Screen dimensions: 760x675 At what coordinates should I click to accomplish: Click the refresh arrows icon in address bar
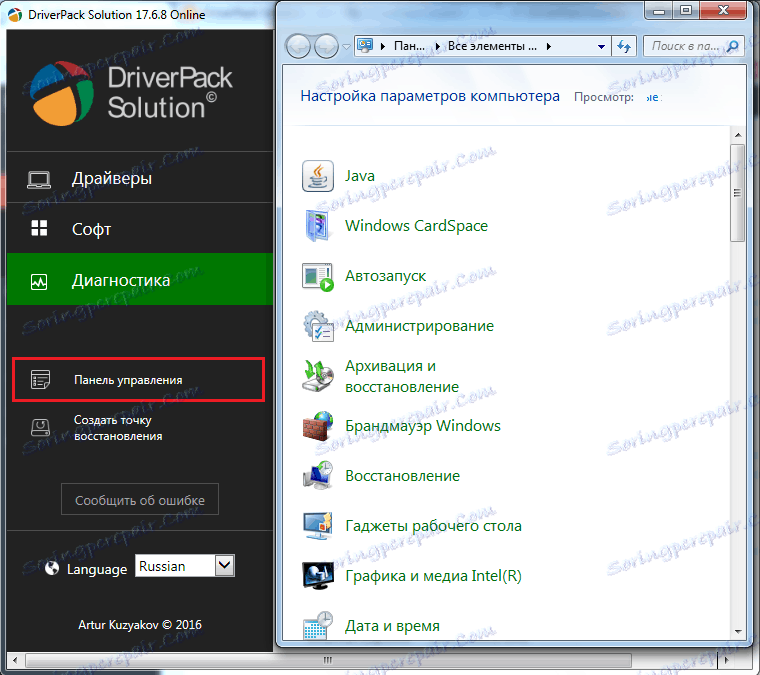[624, 47]
